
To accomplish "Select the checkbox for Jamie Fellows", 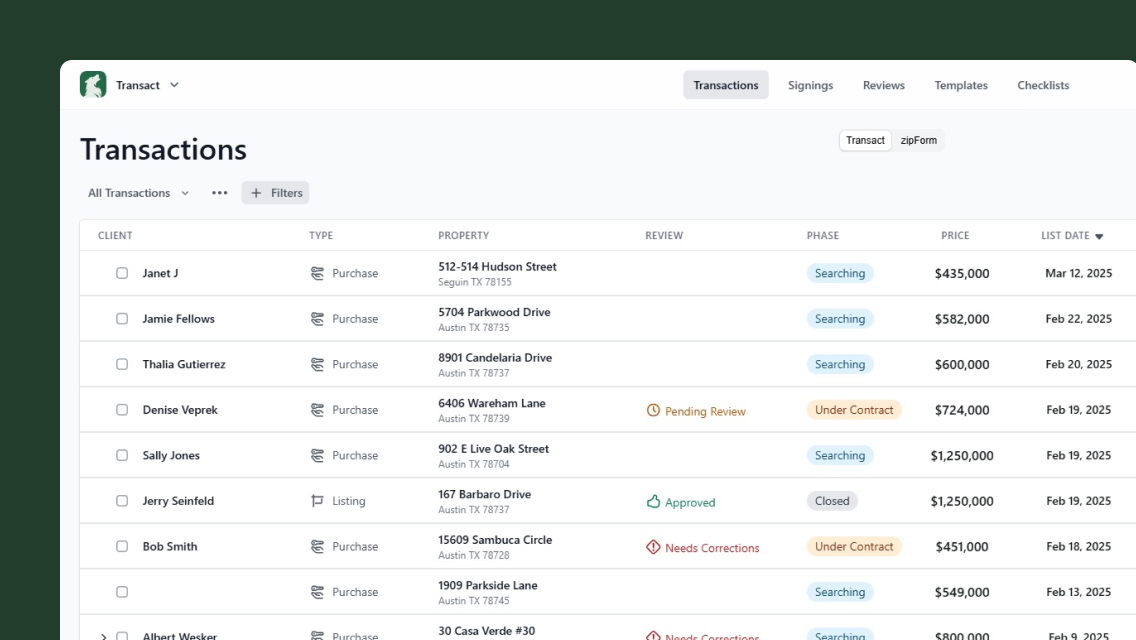I will point(122,319).
